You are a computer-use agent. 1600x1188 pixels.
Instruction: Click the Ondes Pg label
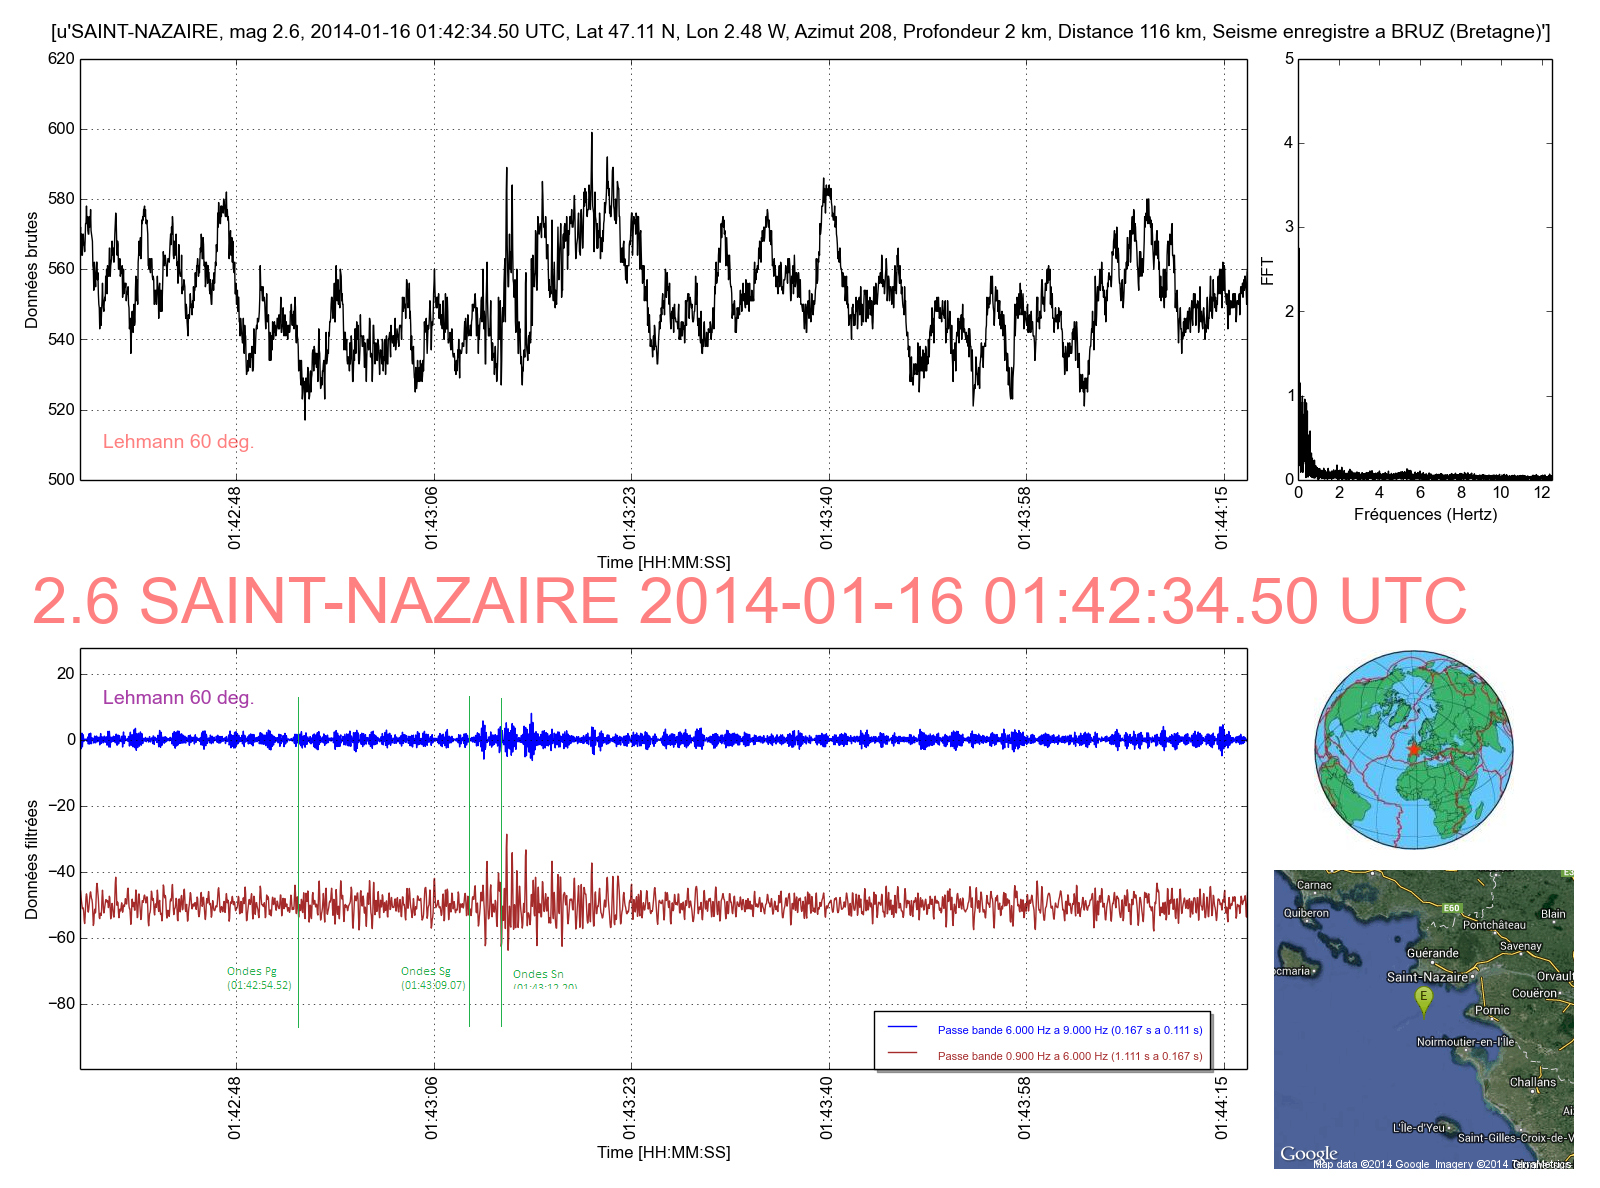click(252, 971)
